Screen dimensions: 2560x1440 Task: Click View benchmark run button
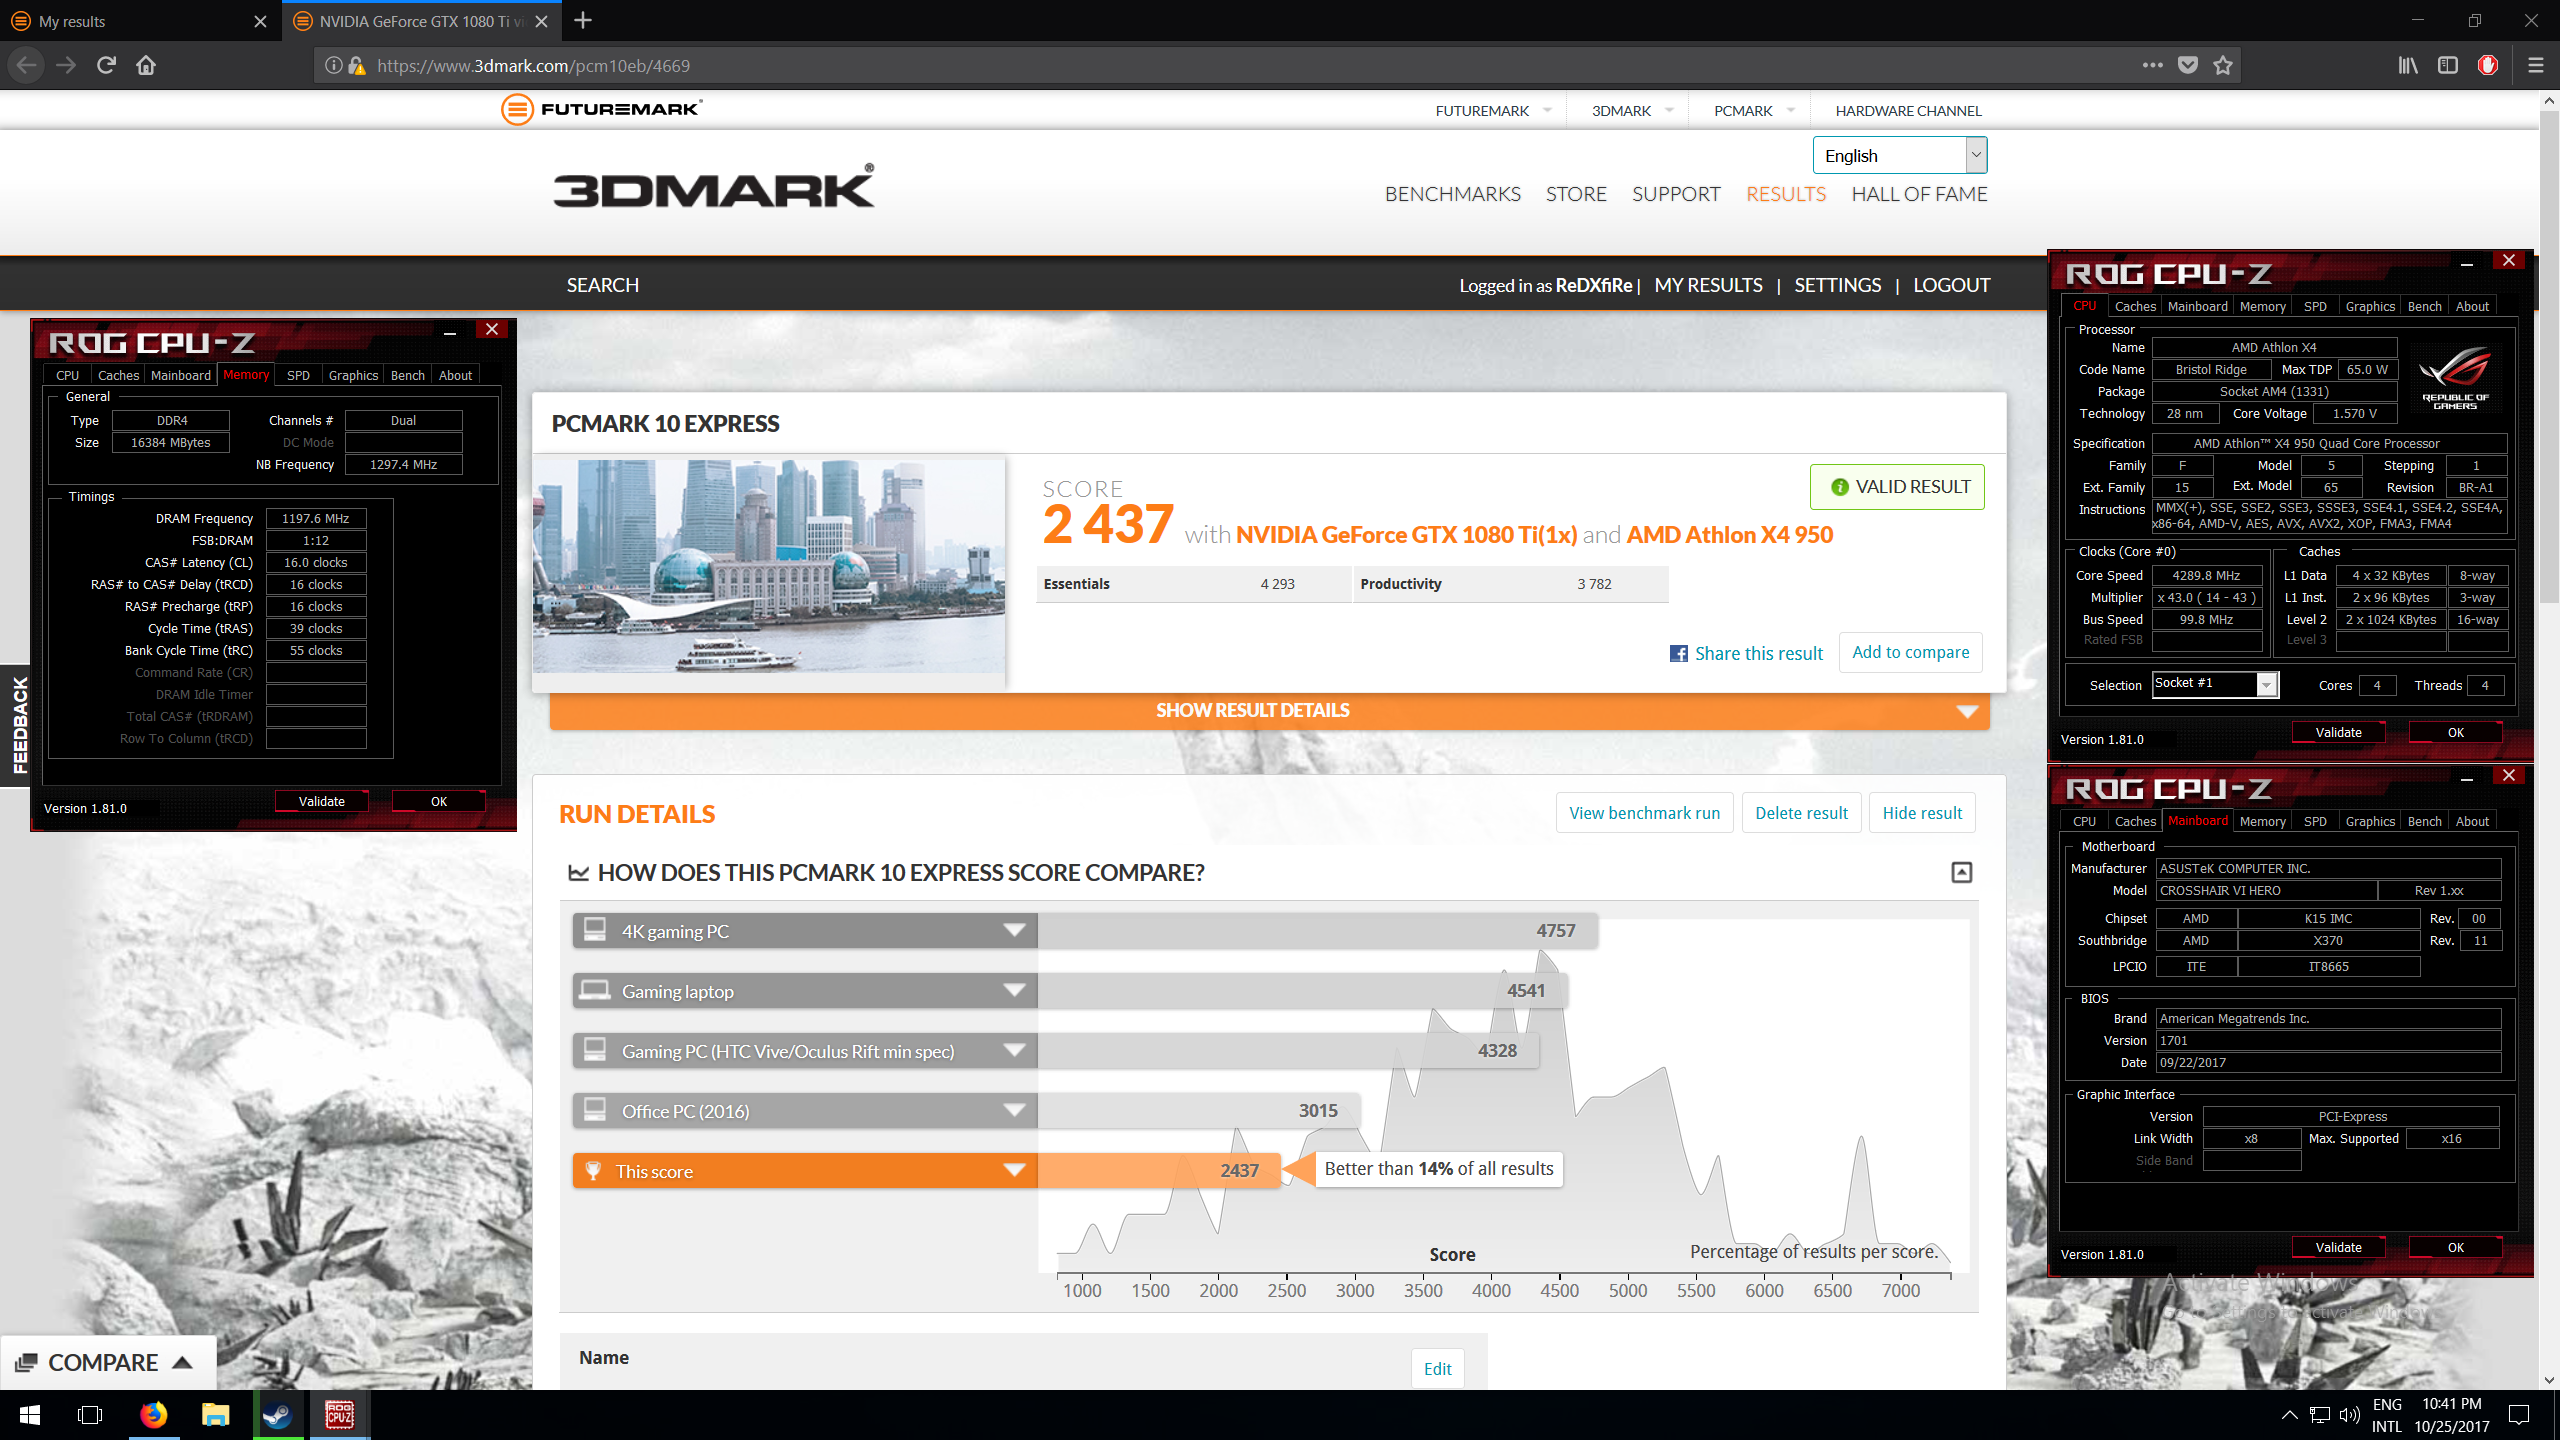(1644, 813)
